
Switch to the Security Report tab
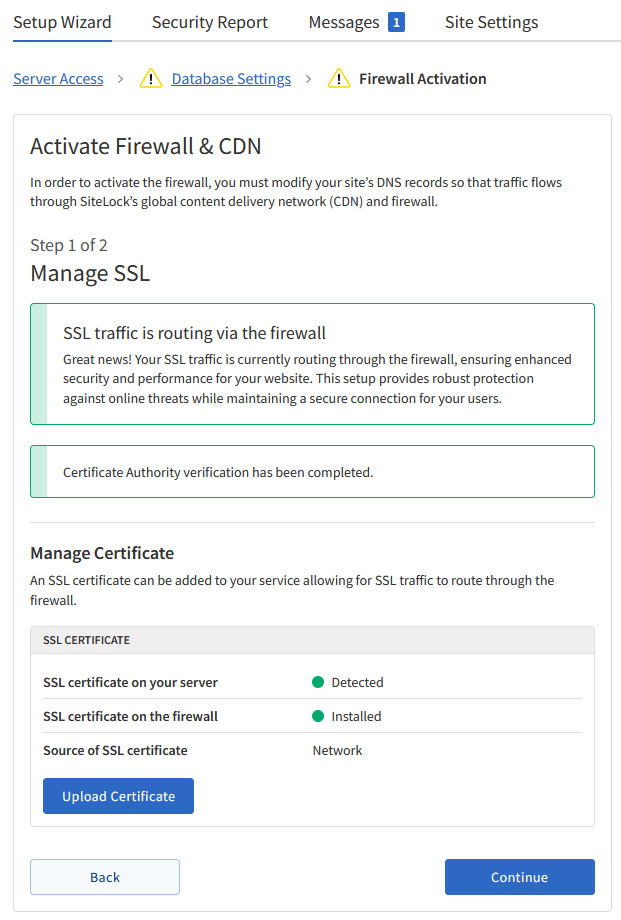click(x=210, y=22)
